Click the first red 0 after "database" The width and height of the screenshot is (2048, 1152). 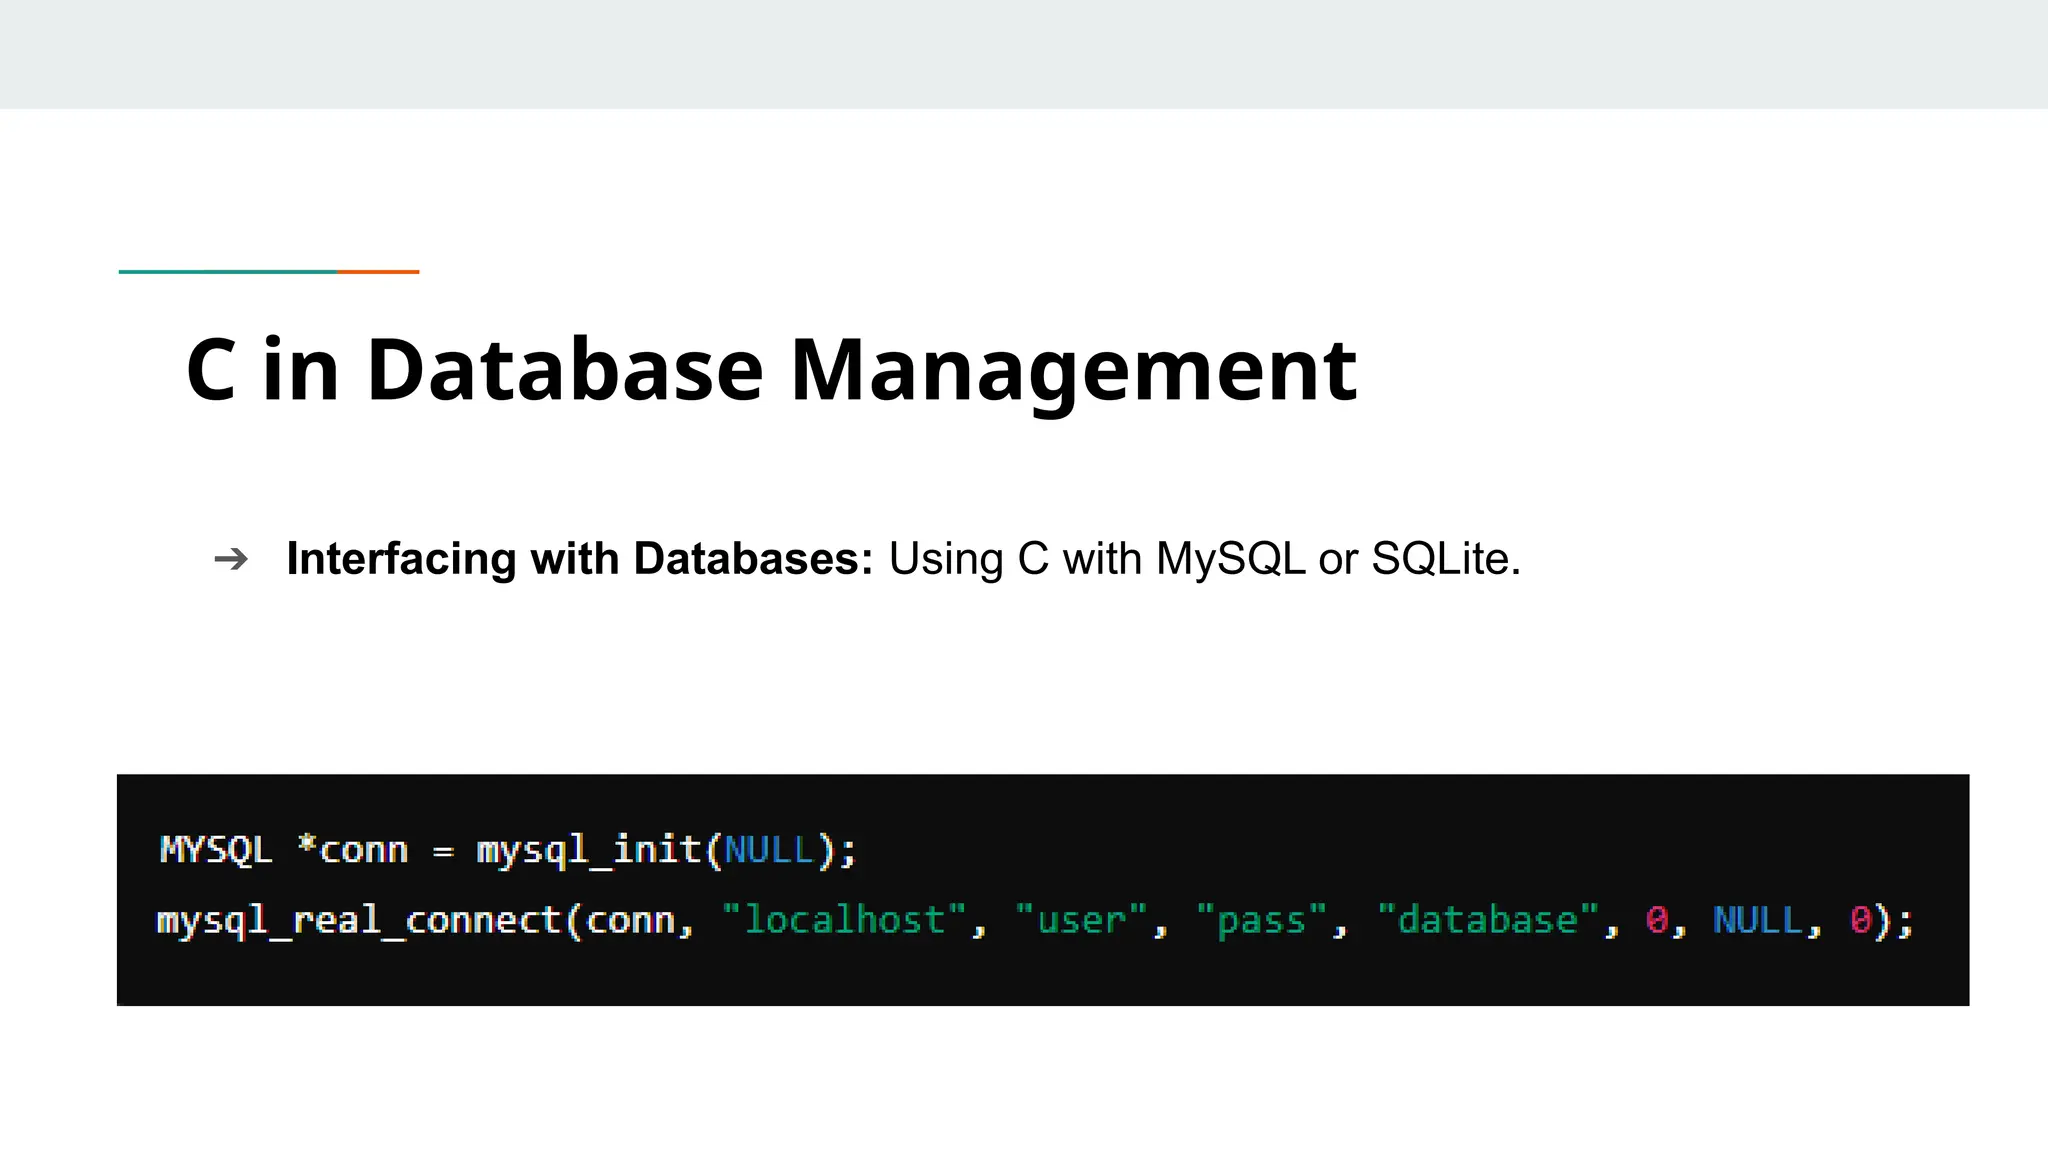coord(1657,921)
